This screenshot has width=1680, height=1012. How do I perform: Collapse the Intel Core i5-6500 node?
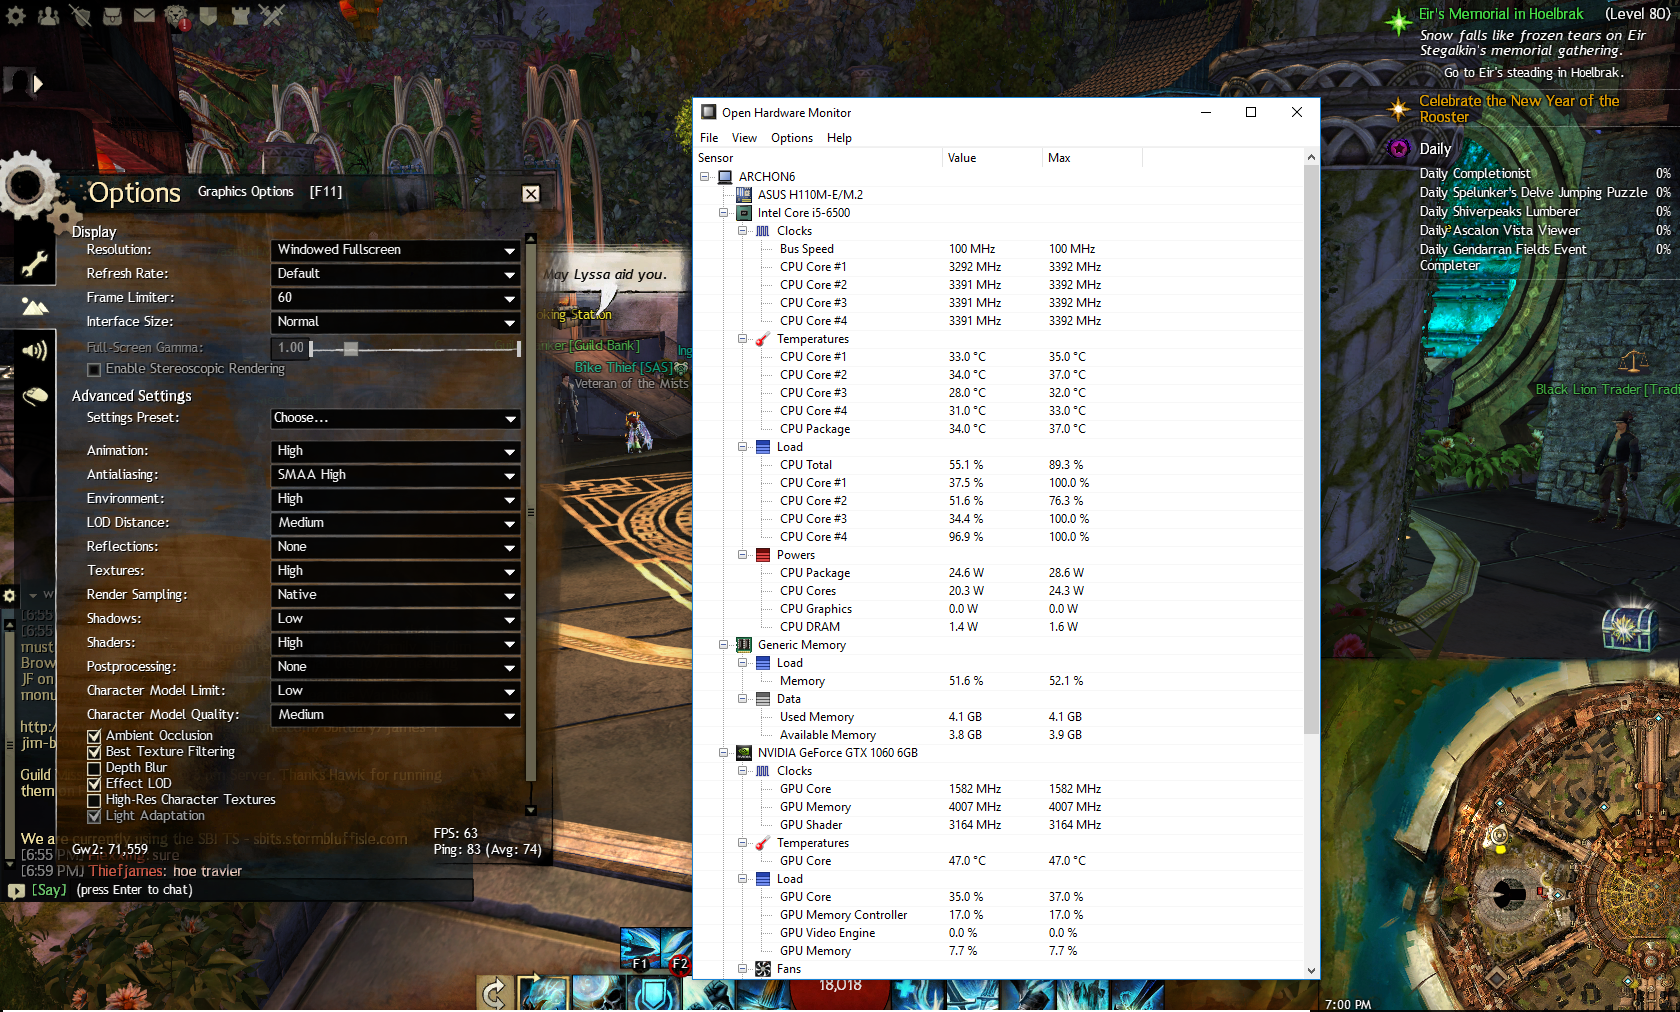(x=723, y=213)
